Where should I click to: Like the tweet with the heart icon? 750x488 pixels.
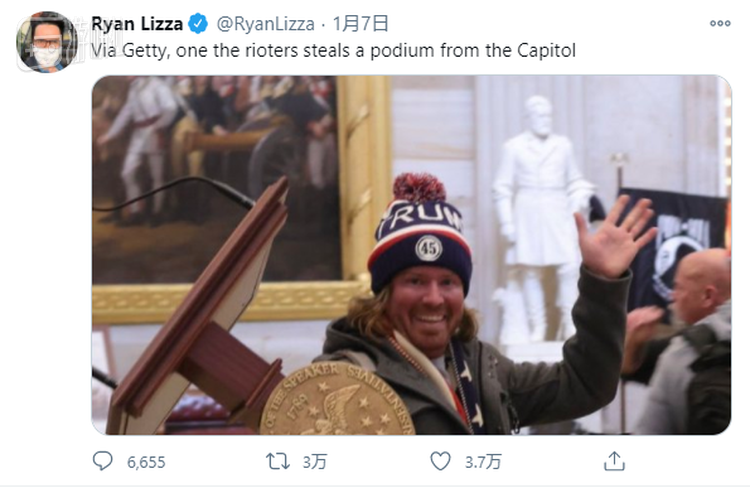tap(440, 461)
